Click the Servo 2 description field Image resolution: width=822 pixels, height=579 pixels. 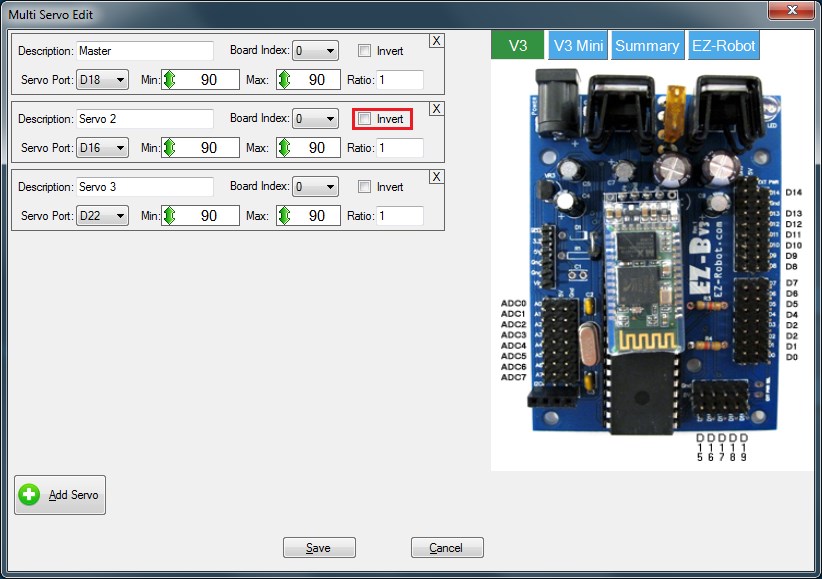(145, 119)
